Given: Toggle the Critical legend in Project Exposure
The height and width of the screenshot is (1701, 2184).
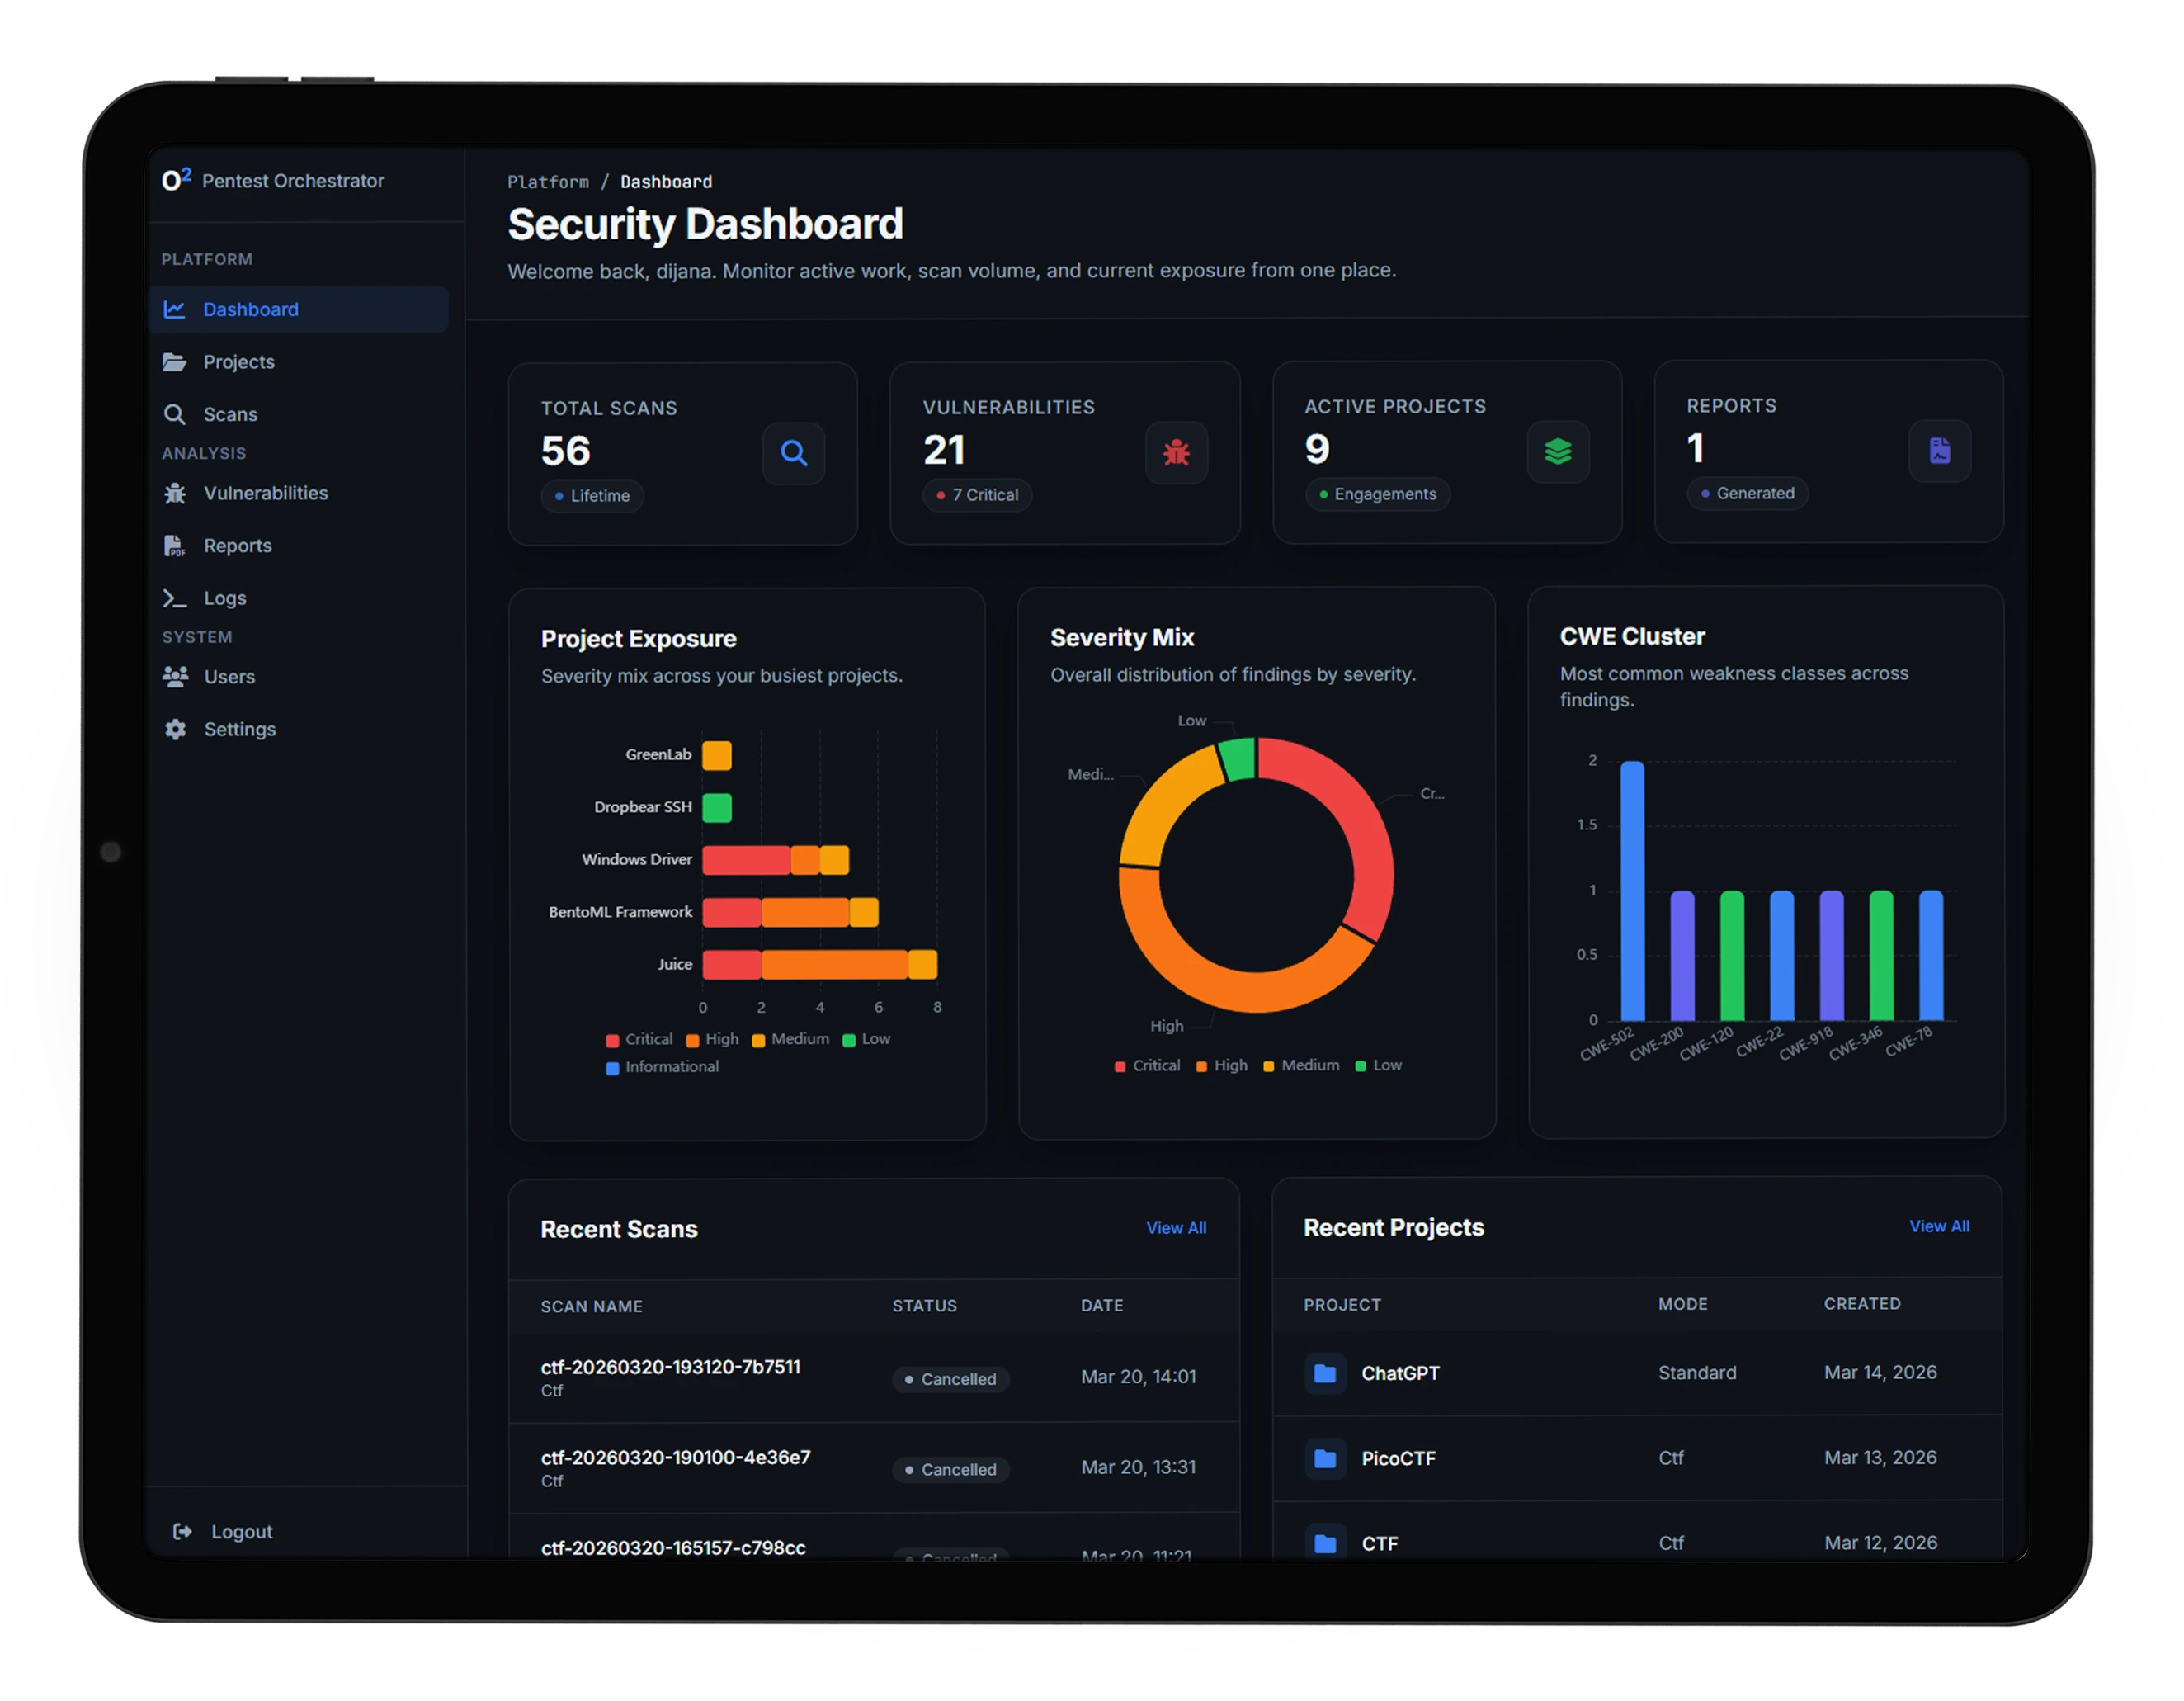Looking at the screenshot, I should click(639, 1040).
